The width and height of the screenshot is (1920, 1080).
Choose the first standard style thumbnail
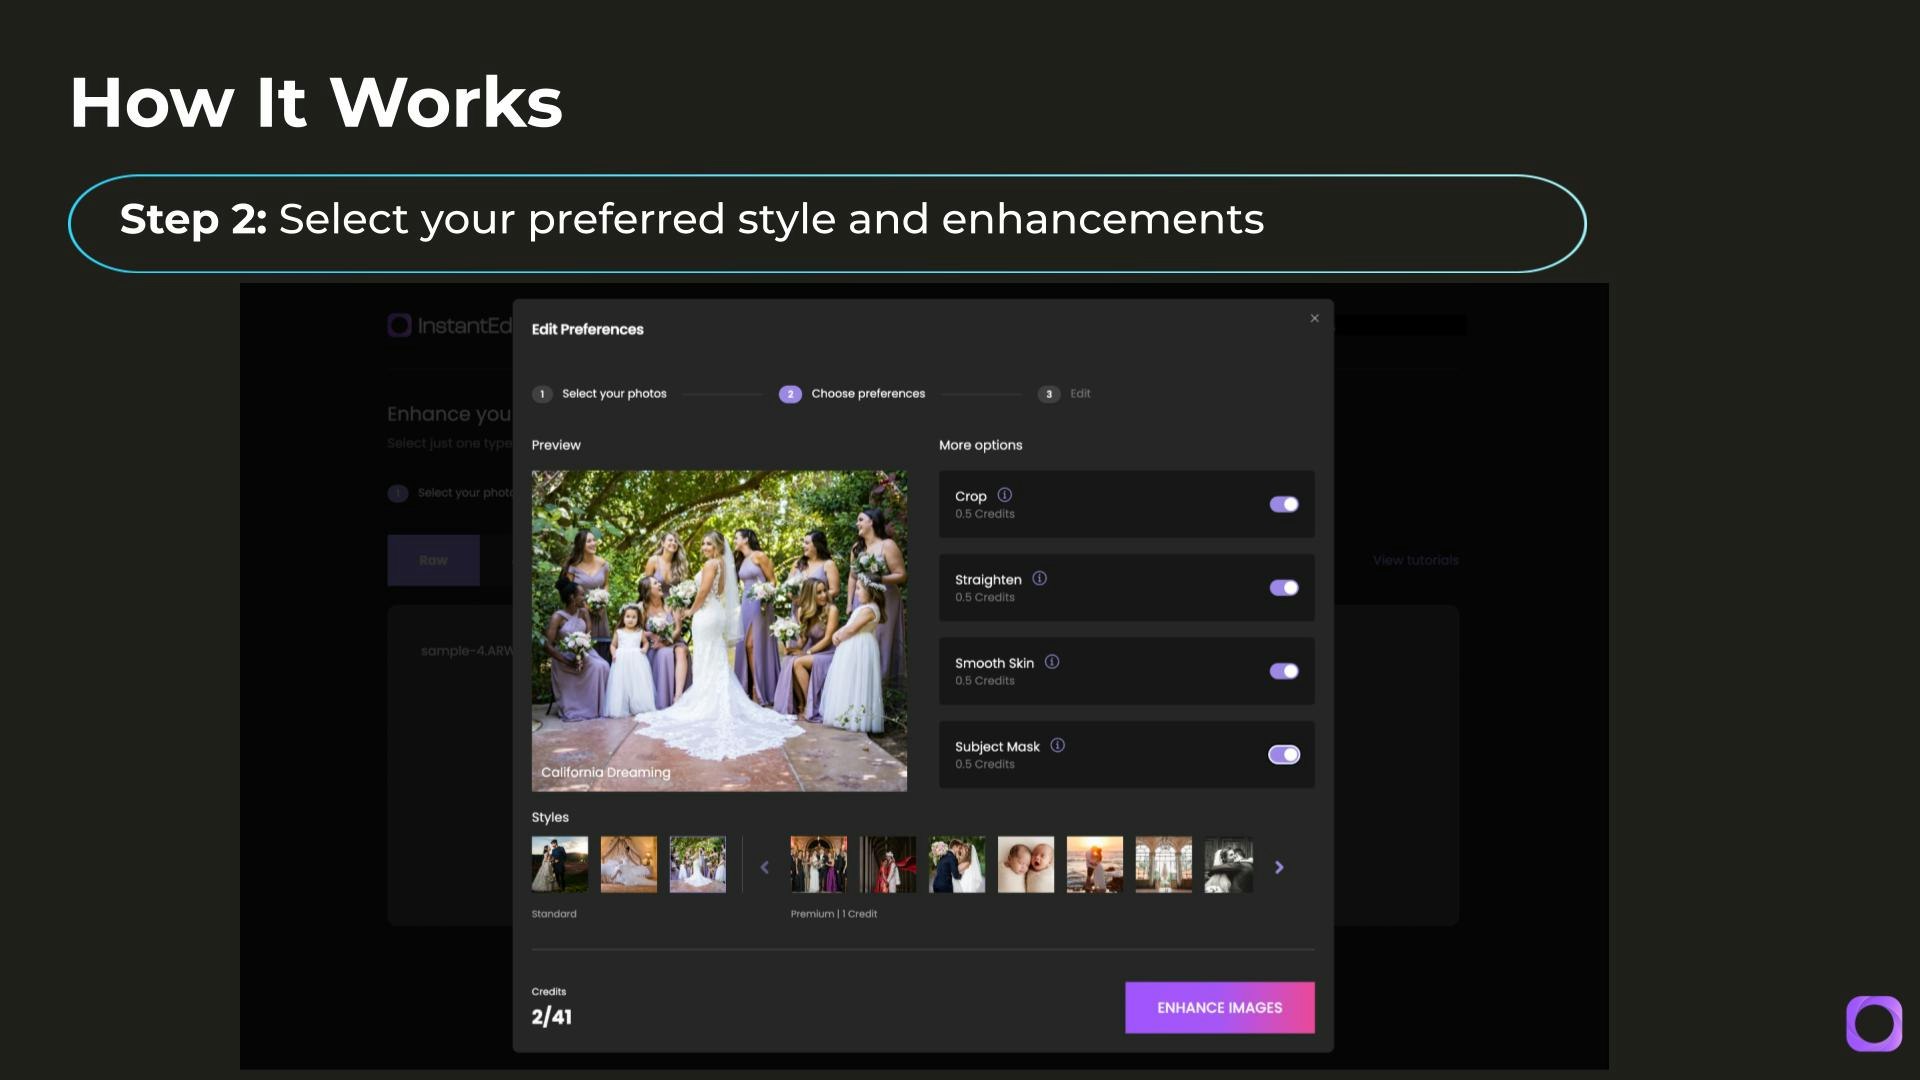pyautogui.click(x=560, y=865)
